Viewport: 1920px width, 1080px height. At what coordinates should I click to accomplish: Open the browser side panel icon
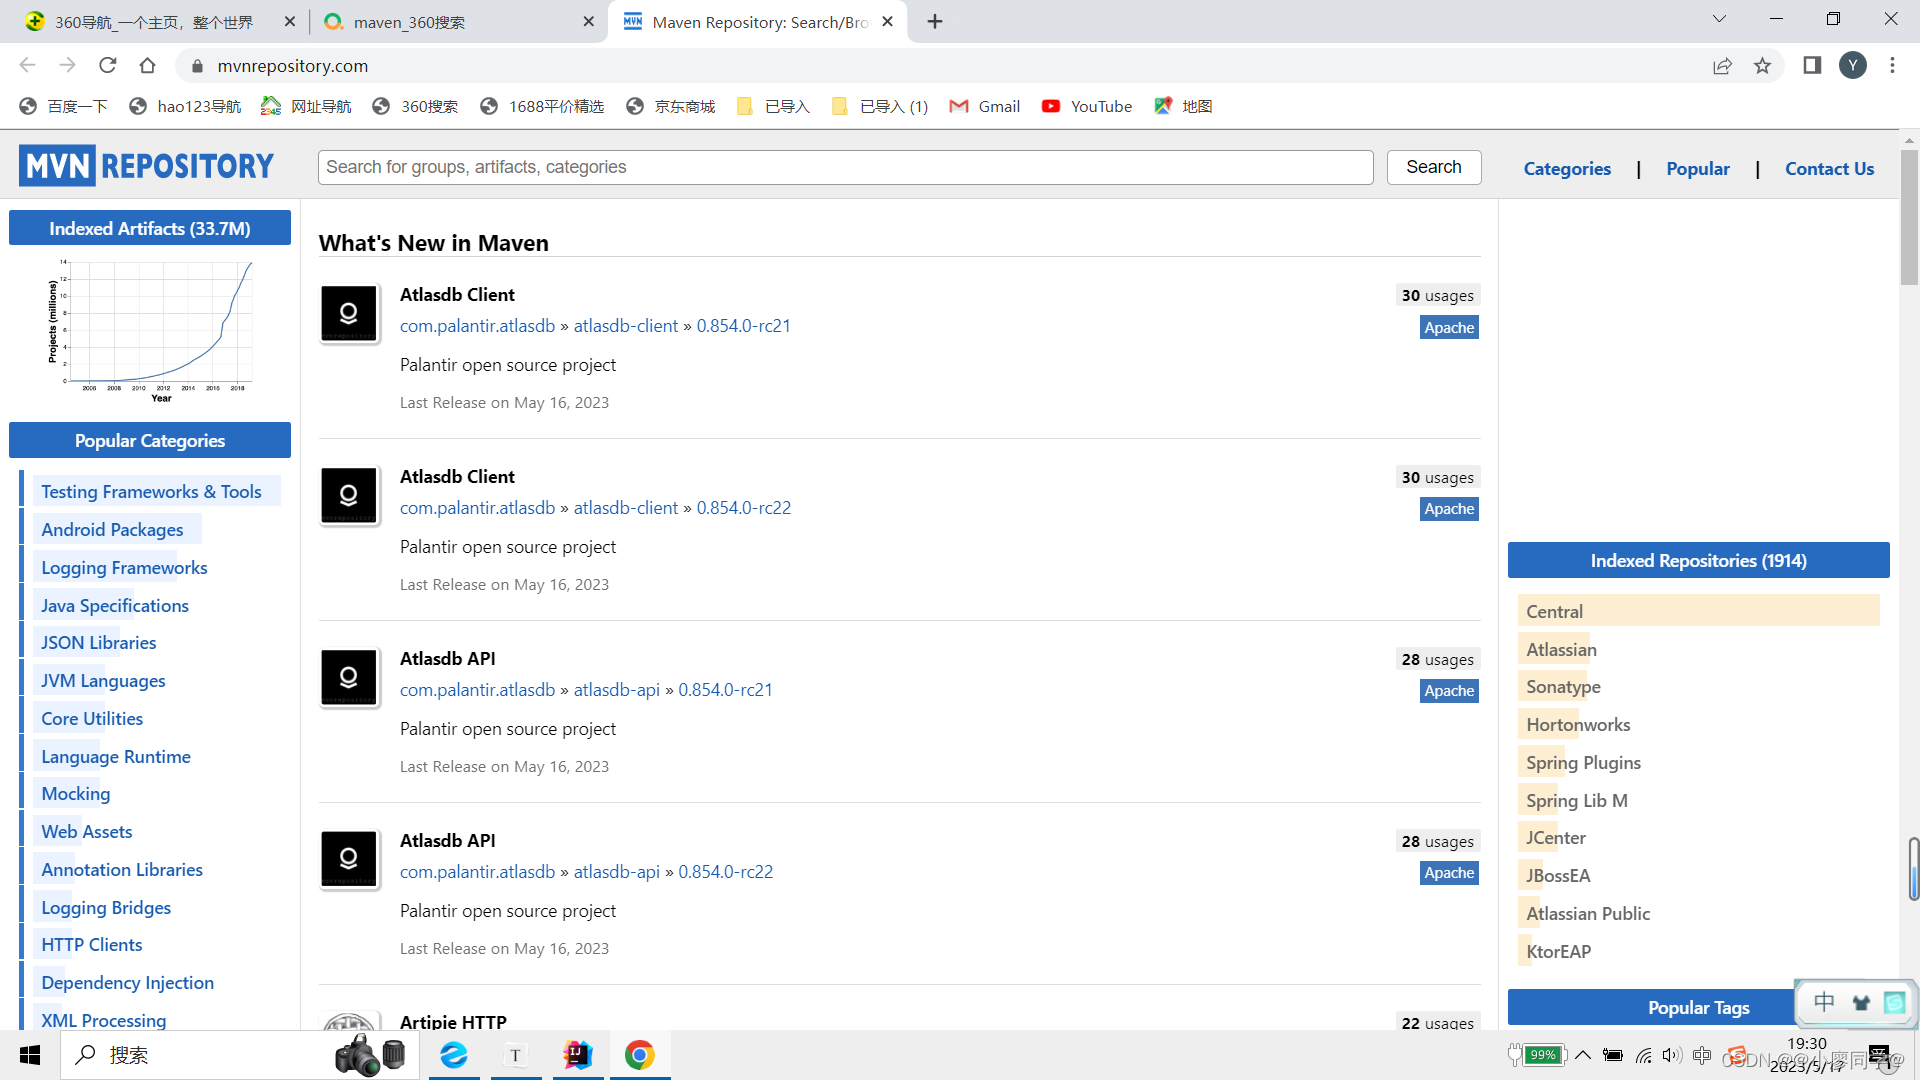tap(1811, 66)
